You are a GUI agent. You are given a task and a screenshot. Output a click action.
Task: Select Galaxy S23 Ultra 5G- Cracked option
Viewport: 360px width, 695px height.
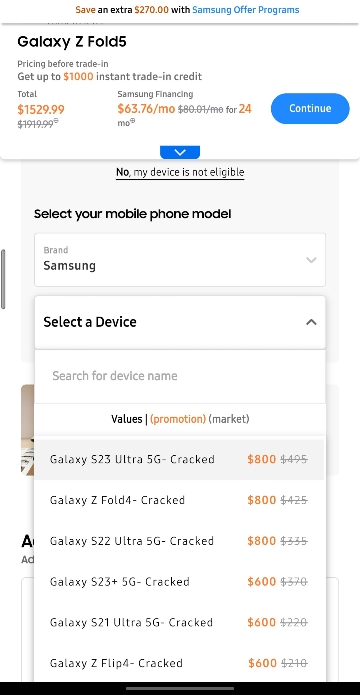[180, 459]
